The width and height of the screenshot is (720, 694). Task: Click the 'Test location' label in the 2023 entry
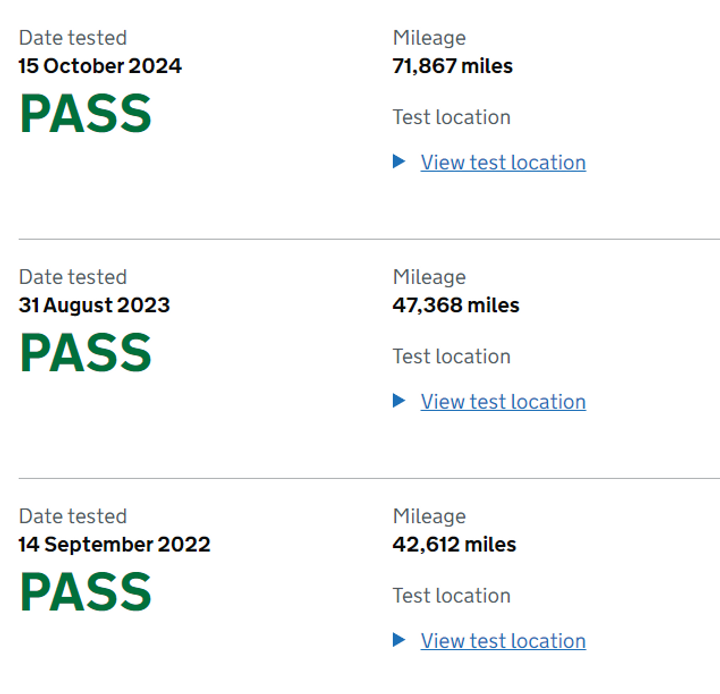click(451, 356)
